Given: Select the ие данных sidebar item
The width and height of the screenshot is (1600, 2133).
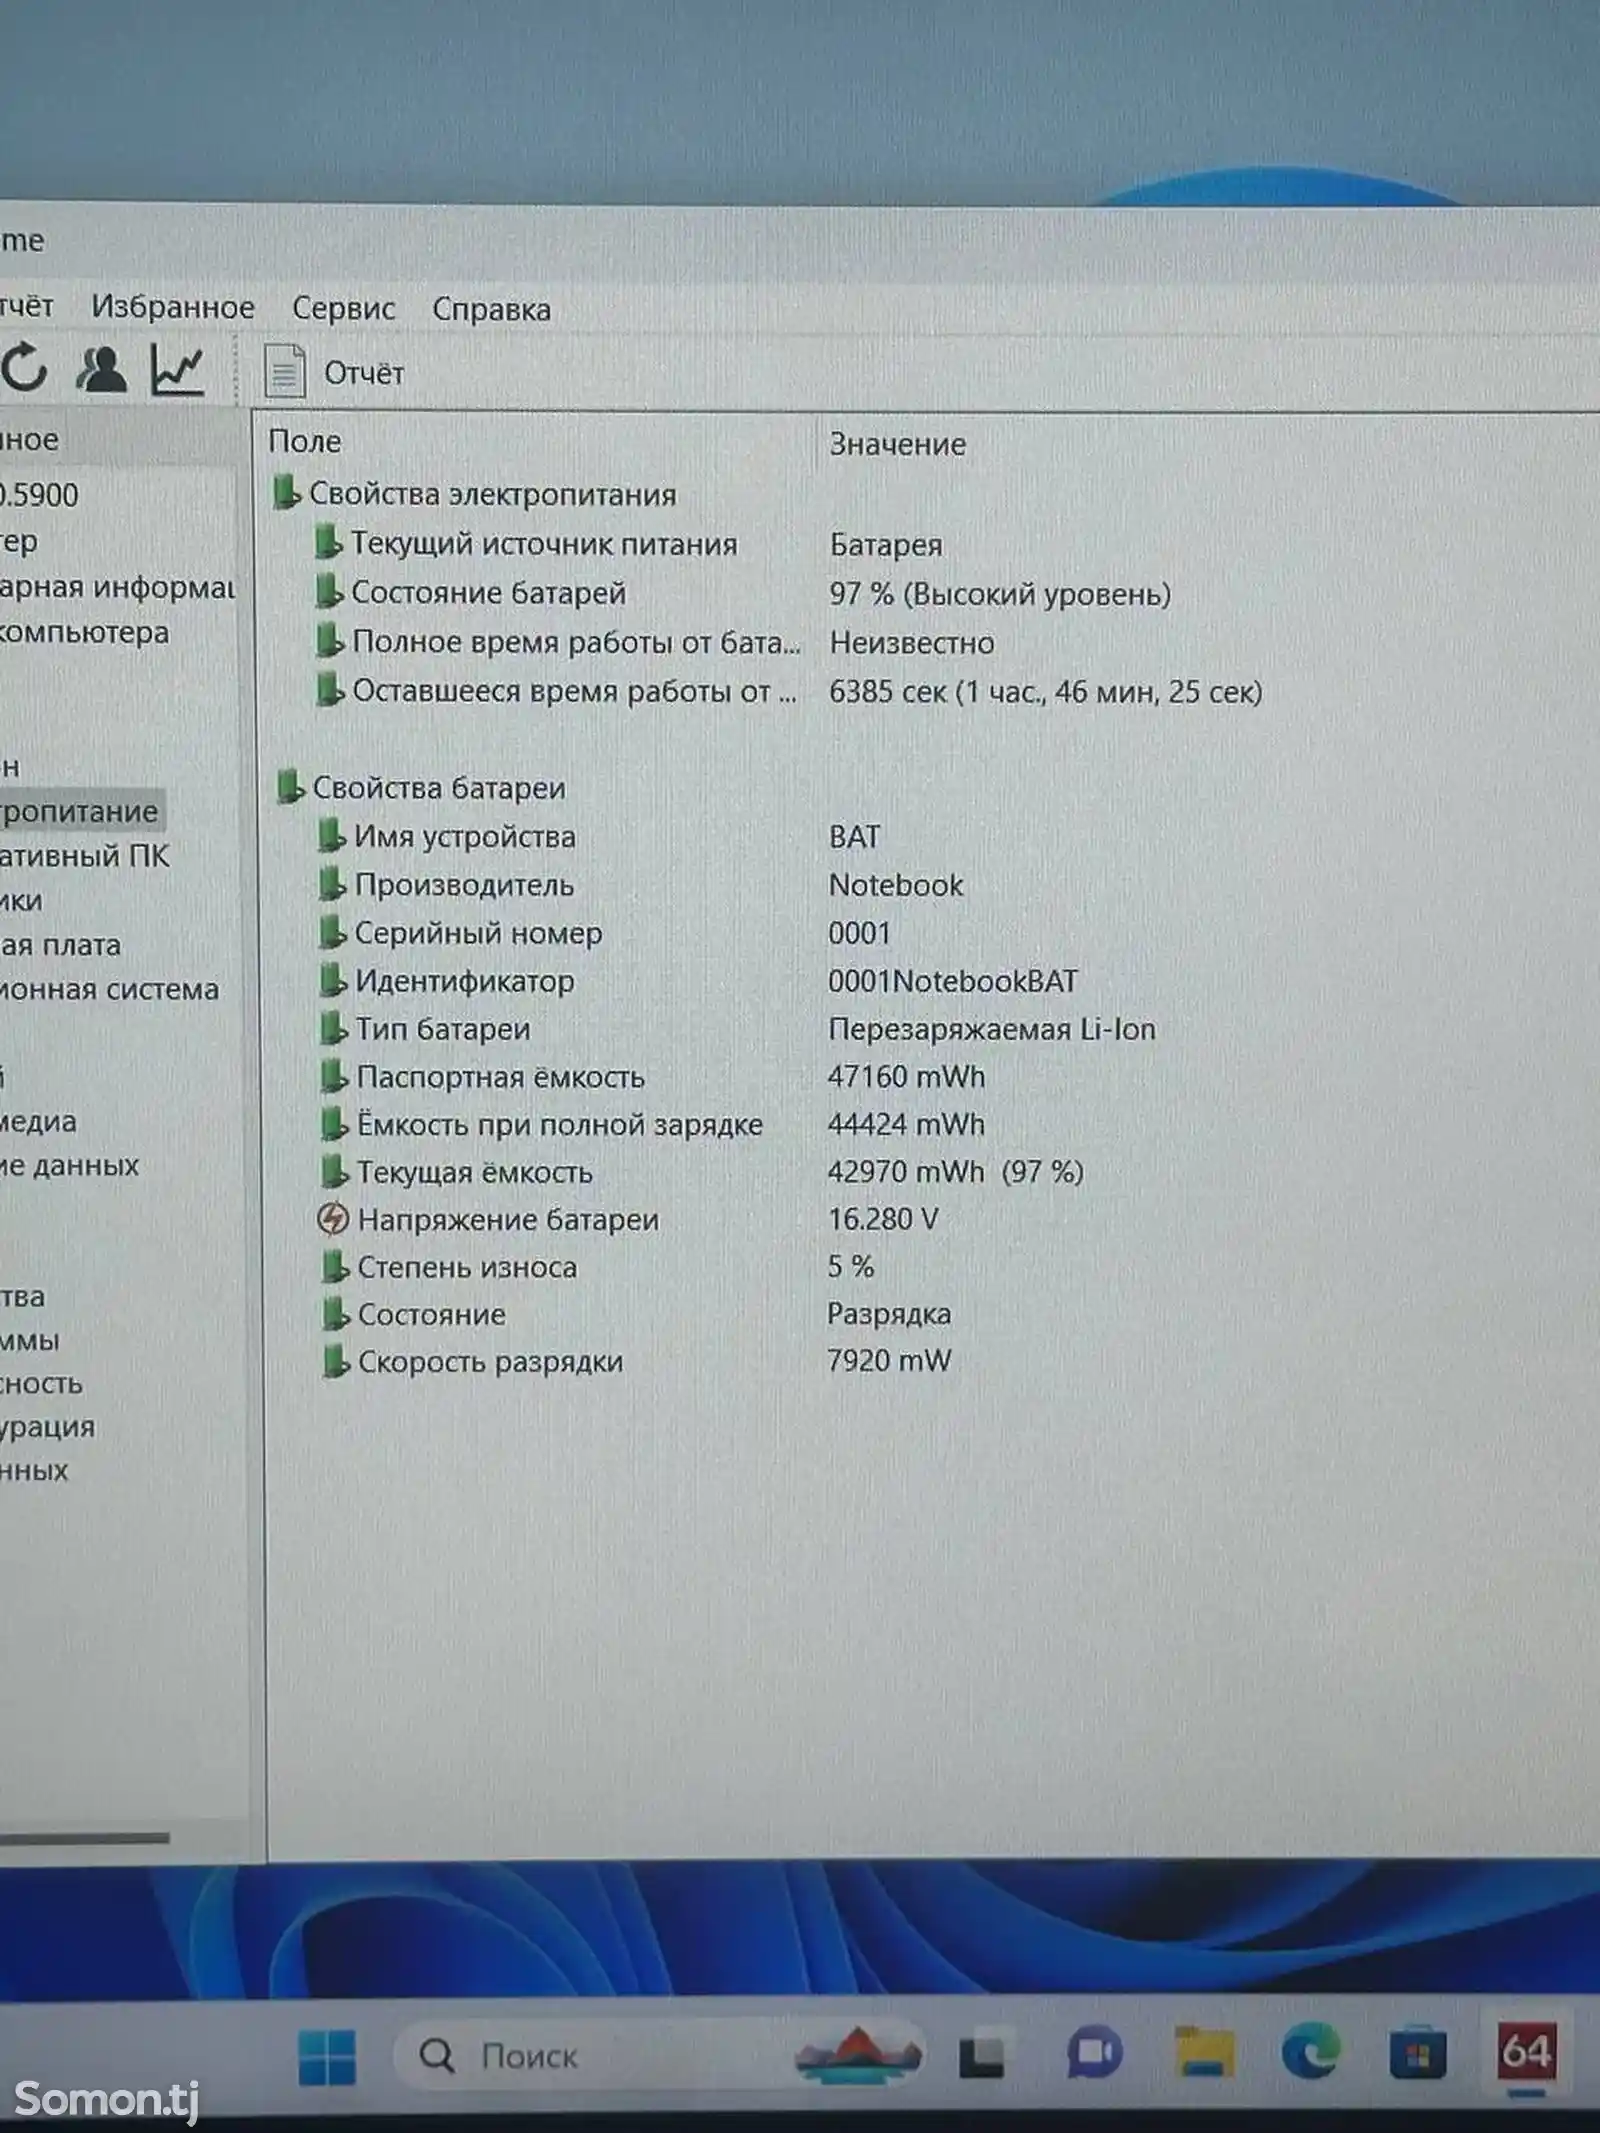Looking at the screenshot, I should pos(69,1165).
